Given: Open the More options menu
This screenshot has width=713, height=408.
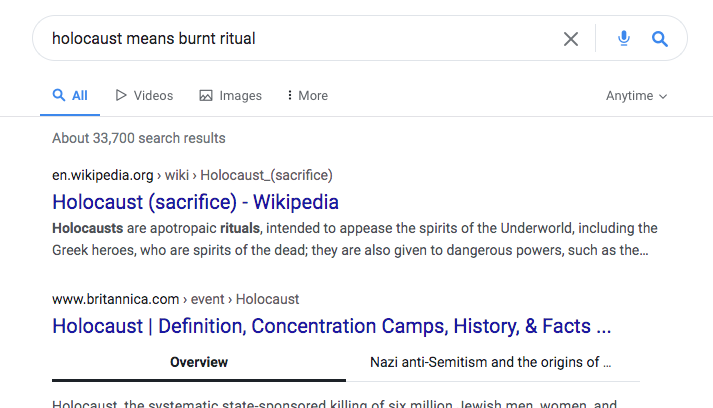Looking at the screenshot, I should pyautogui.click(x=307, y=96).
